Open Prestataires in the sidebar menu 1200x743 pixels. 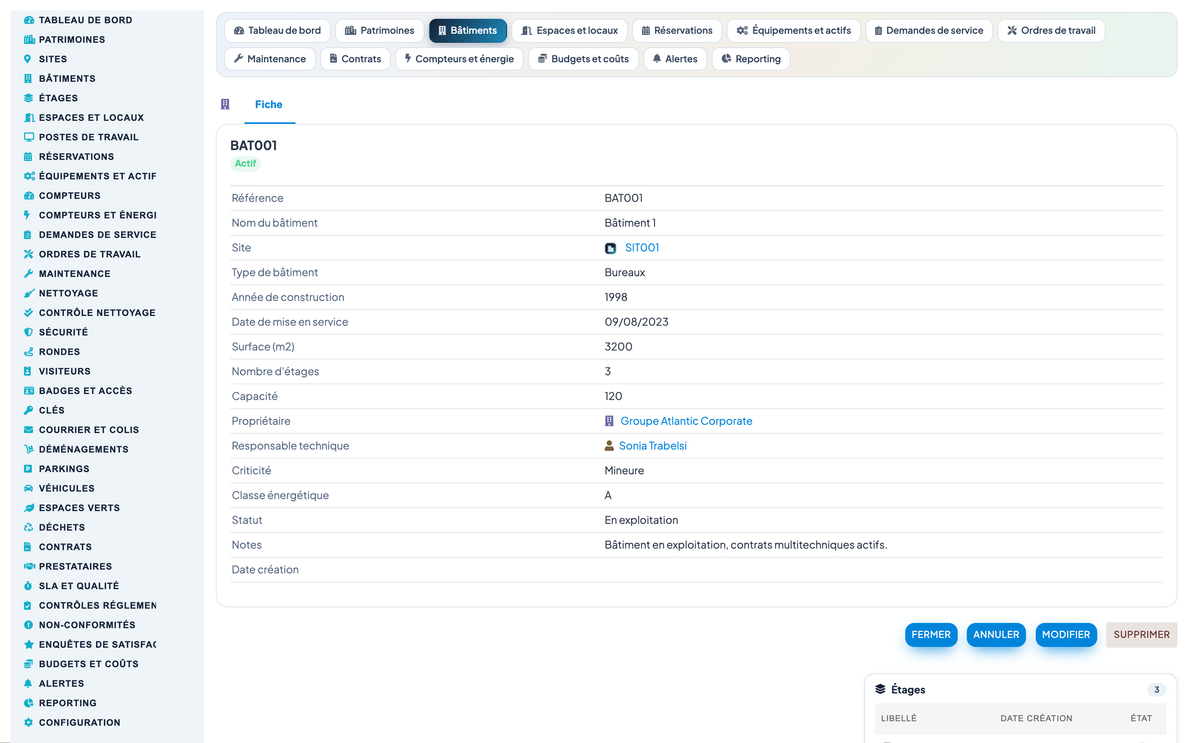(x=75, y=566)
